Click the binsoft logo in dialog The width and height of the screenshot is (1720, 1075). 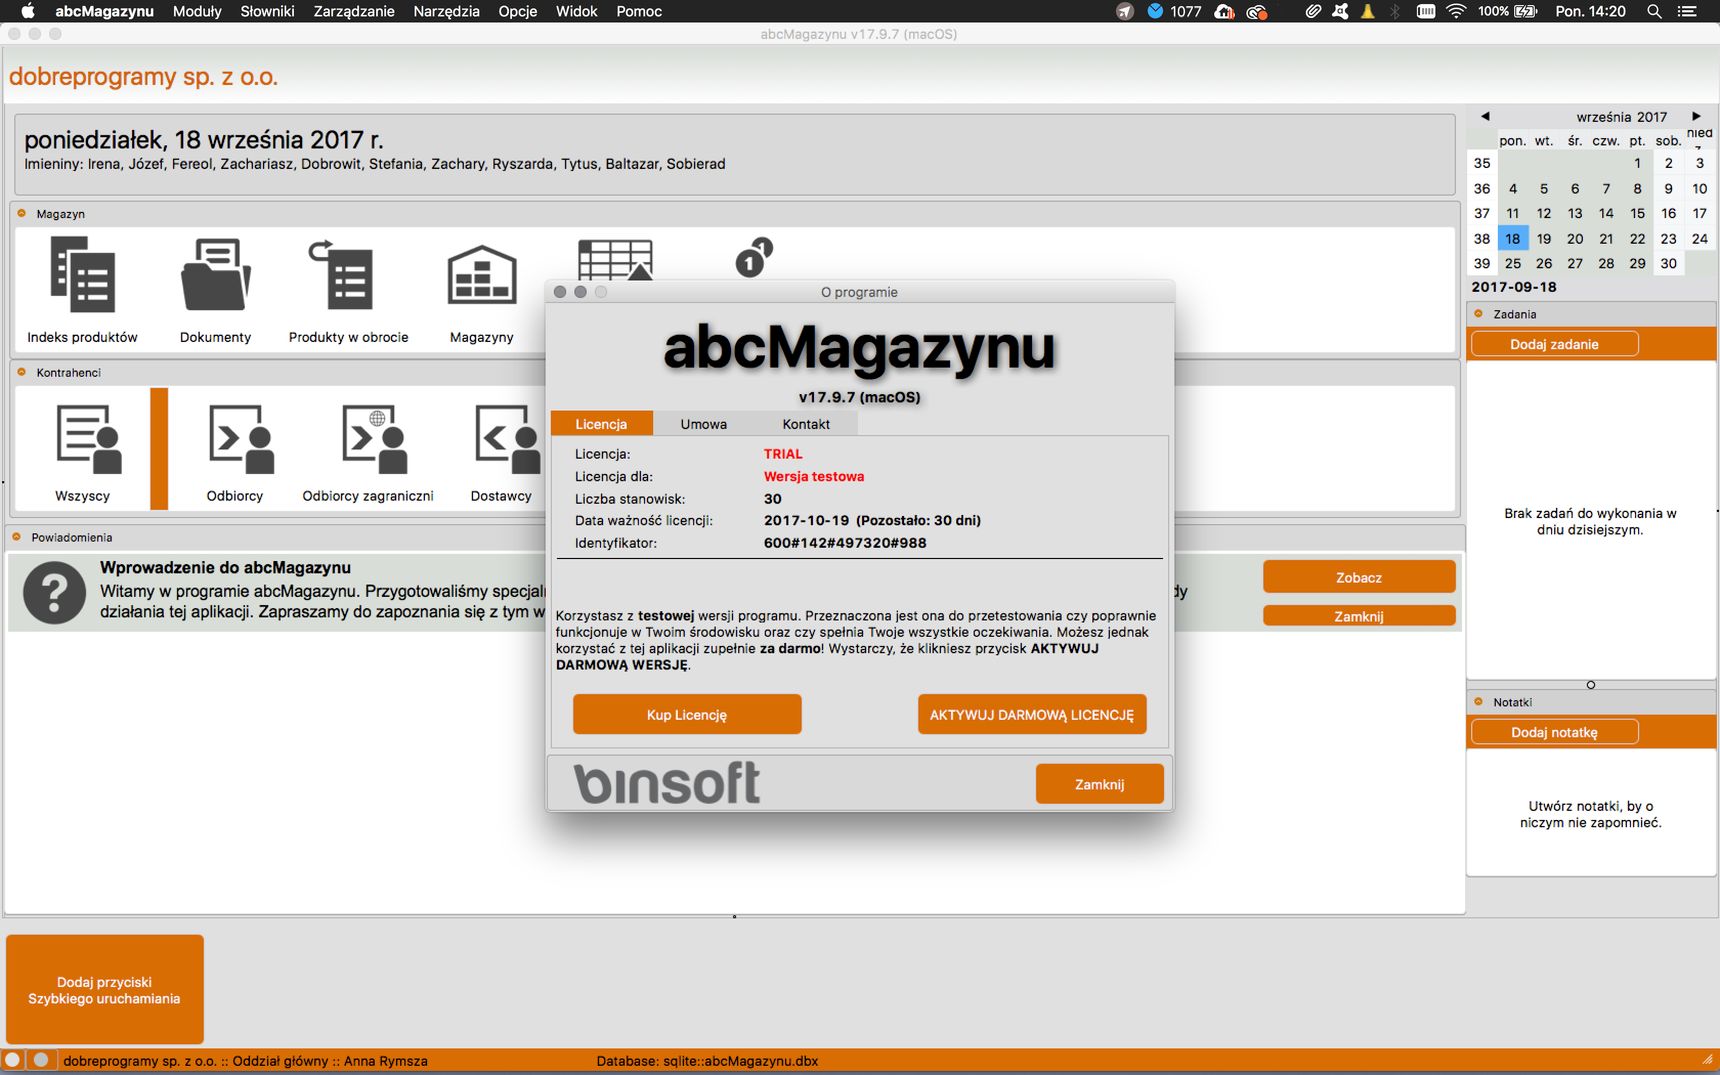point(667,783)
